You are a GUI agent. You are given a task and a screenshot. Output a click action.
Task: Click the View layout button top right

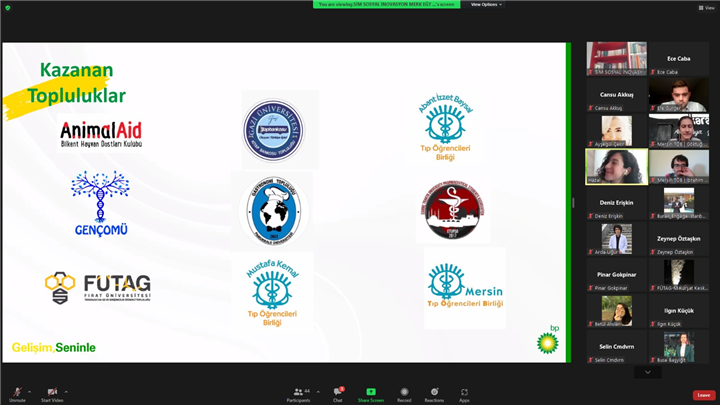coord(706,8)
